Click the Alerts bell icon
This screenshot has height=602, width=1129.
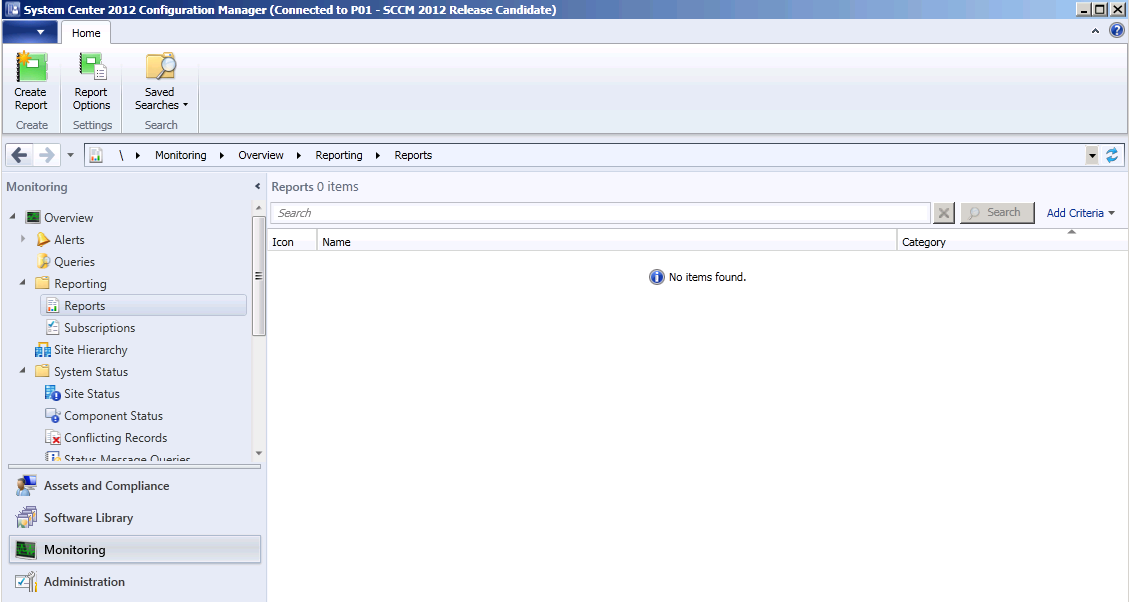tap(43, 240)
